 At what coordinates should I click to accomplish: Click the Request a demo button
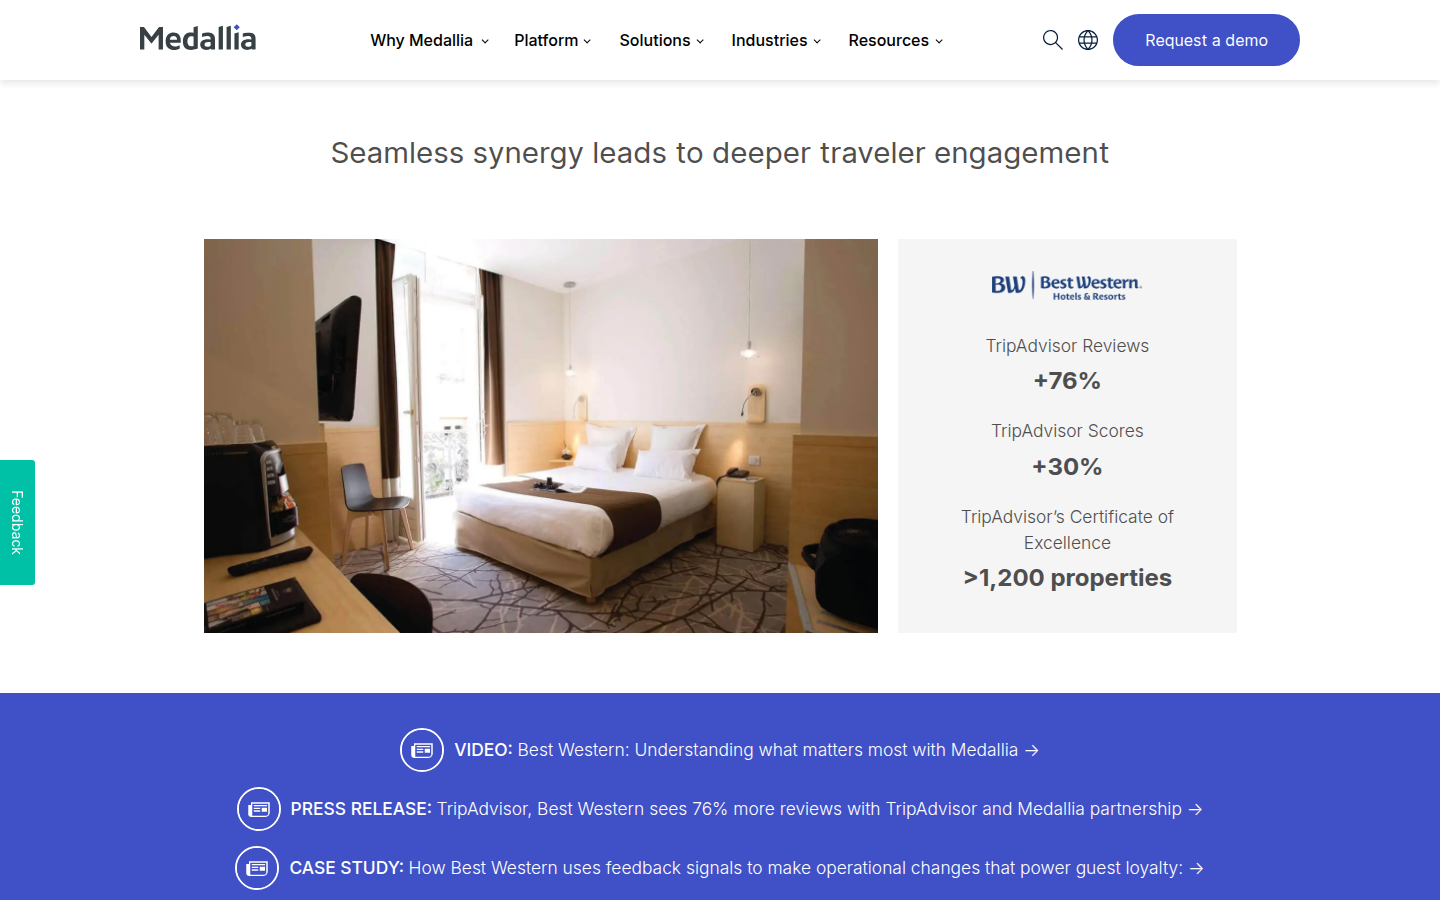pos(1206,40)
